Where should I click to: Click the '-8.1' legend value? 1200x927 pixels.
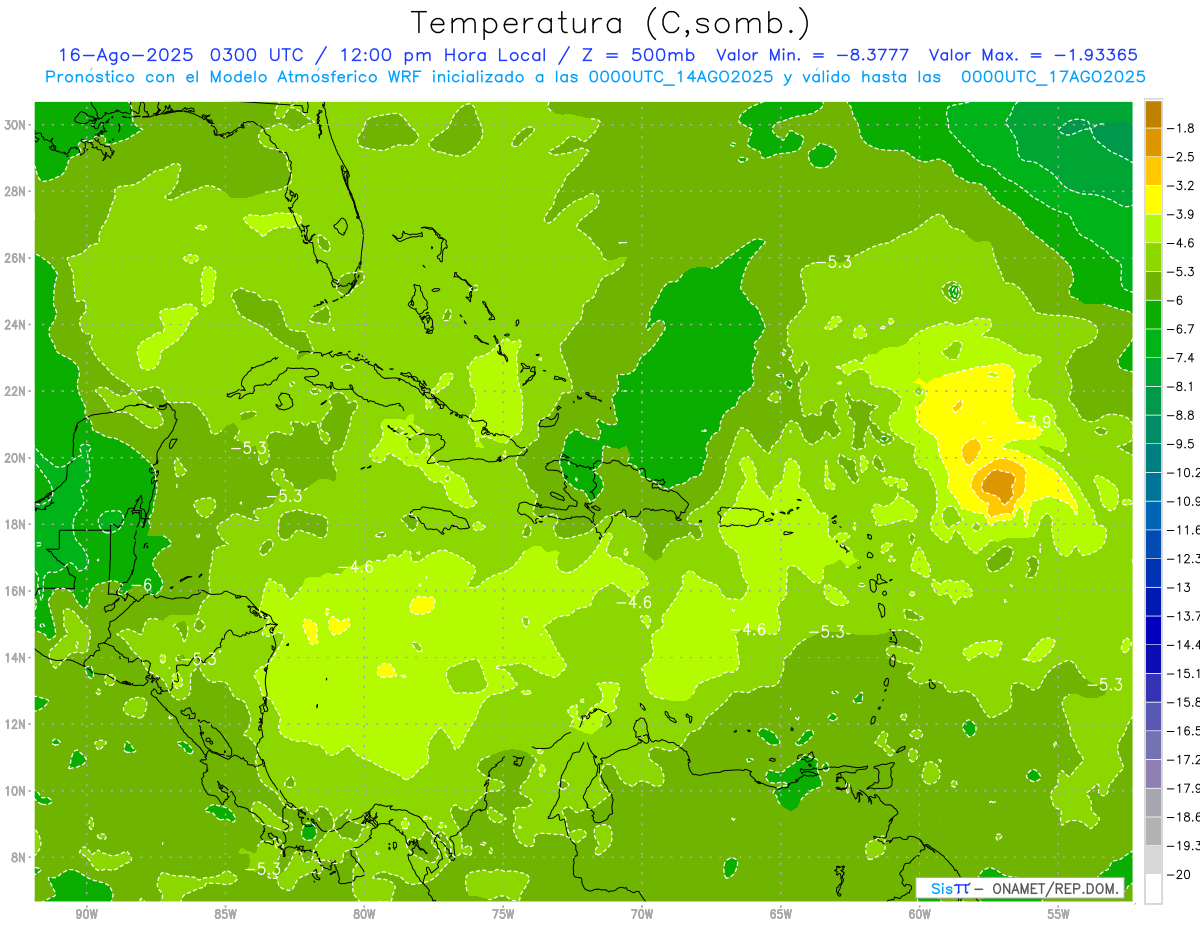tap(1182, 386)
